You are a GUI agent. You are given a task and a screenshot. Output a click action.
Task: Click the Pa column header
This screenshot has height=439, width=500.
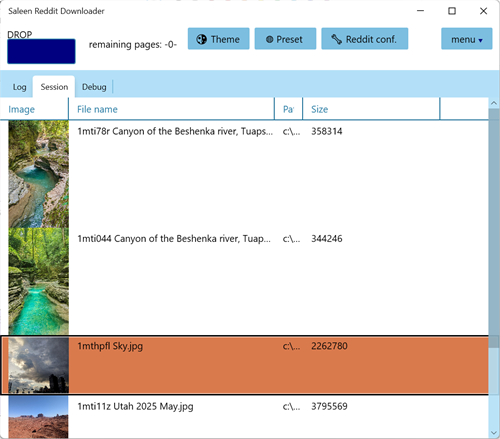[x=288, y=109]
